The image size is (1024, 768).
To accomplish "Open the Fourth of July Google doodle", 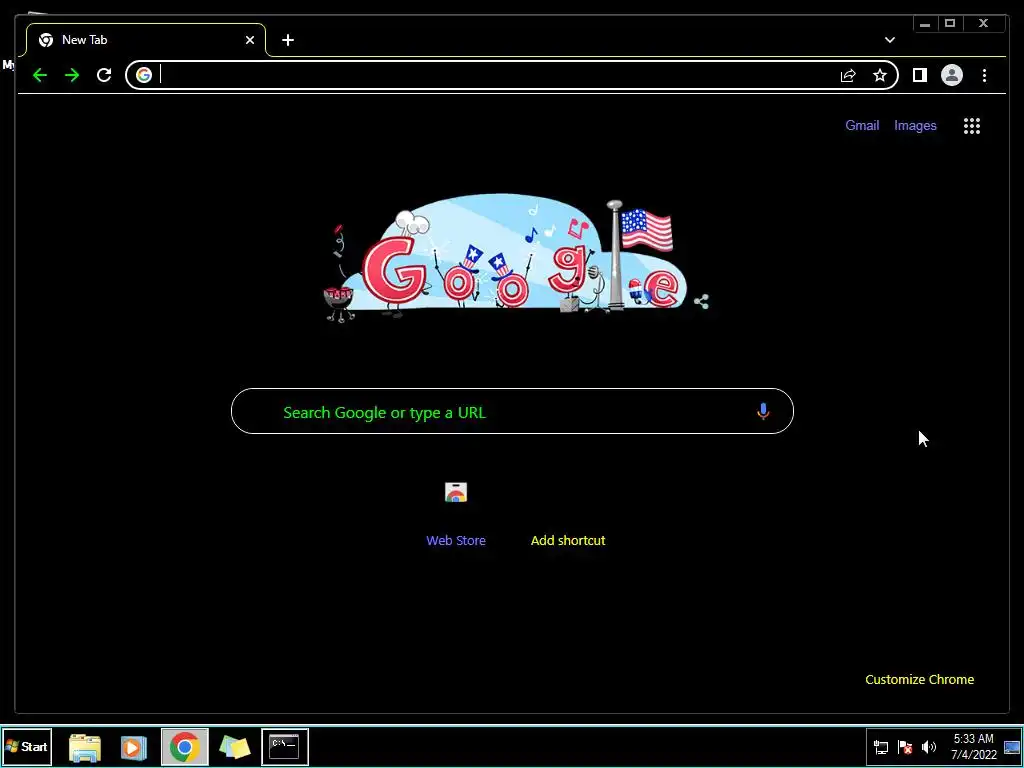I will coord(506,260).
